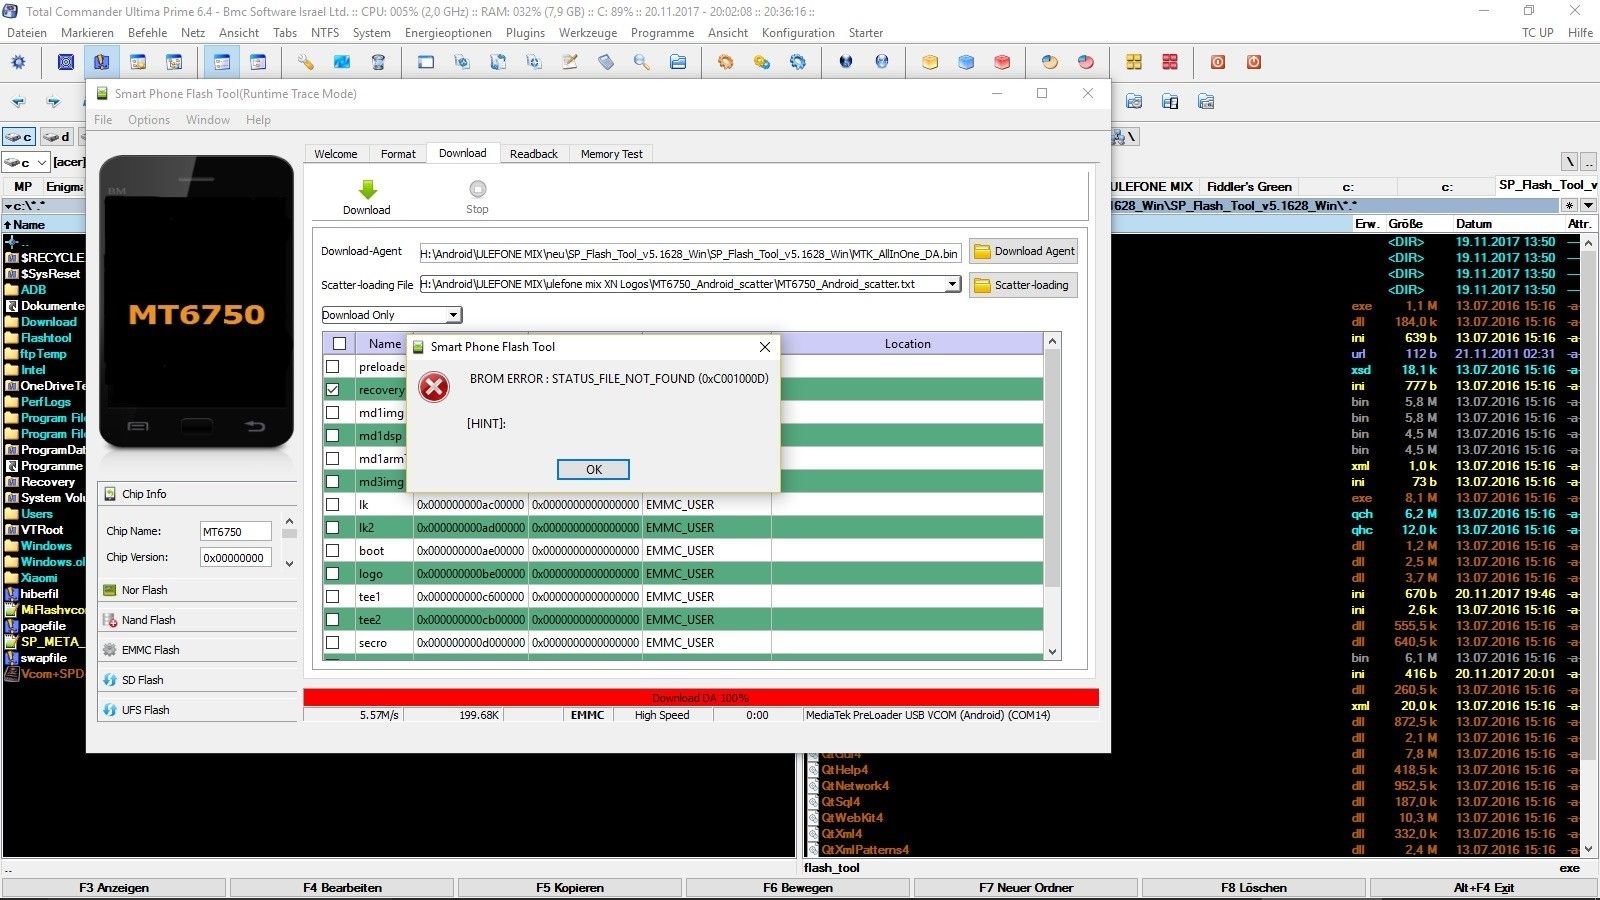Click the yellow pie chart toolbar icon
Image resolution: width=1600 pixels, height=900 pixels.
pyautogui.click(x=1050, y=62)
